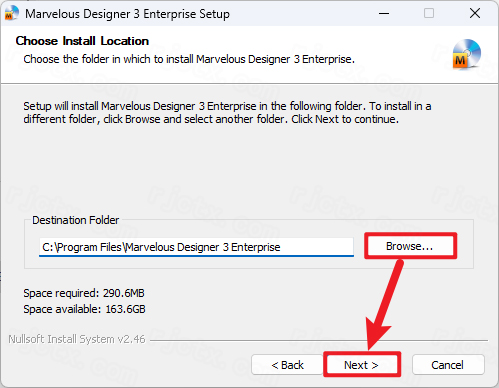Minimize the setup window

click(384, 13)
